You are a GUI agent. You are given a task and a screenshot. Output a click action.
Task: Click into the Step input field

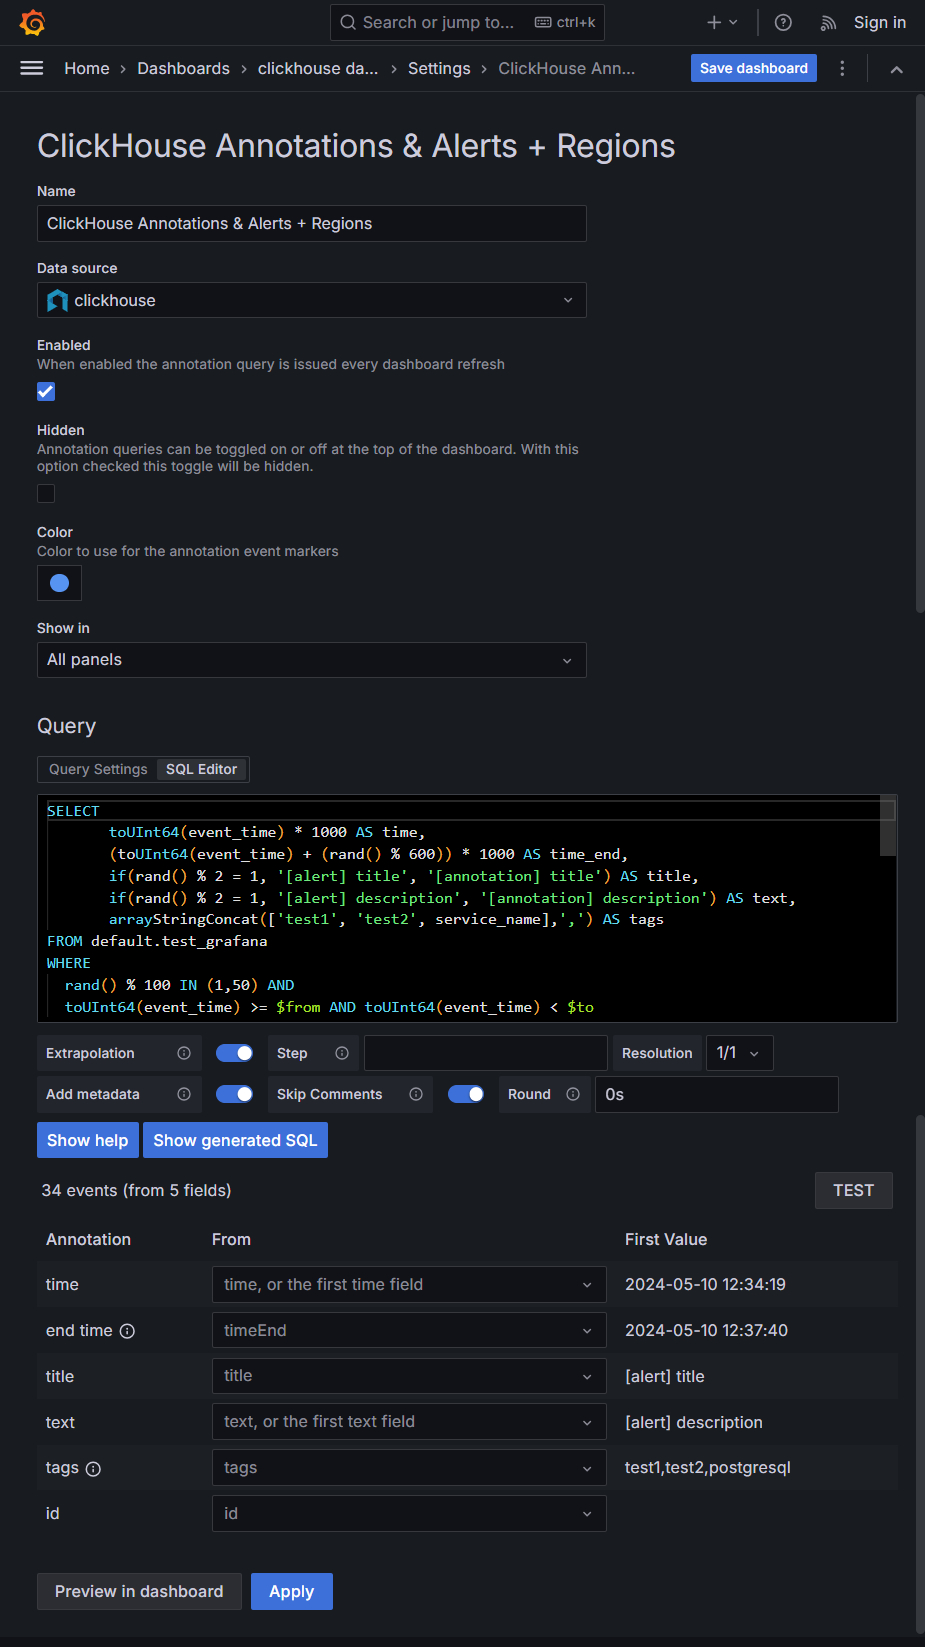485,1053
